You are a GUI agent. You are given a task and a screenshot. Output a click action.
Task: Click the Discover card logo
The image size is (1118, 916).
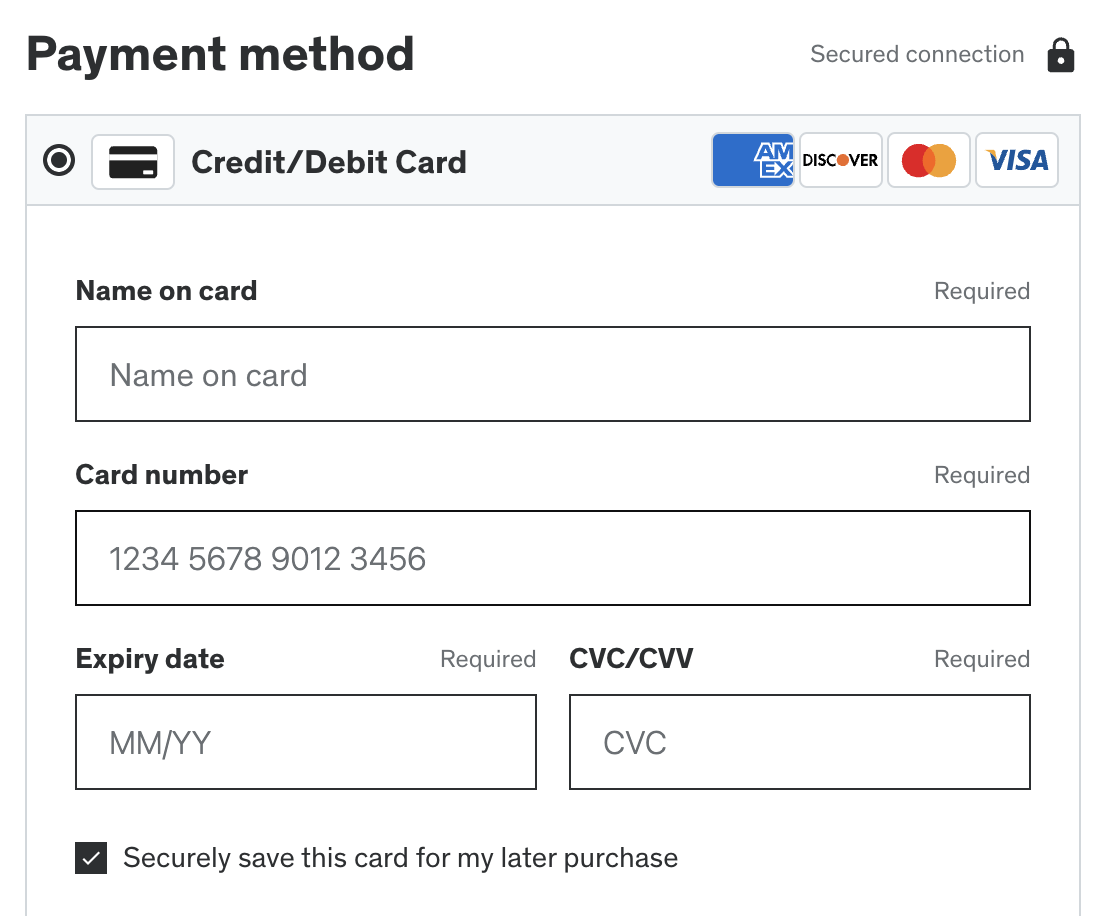click(x=841, y=160)
